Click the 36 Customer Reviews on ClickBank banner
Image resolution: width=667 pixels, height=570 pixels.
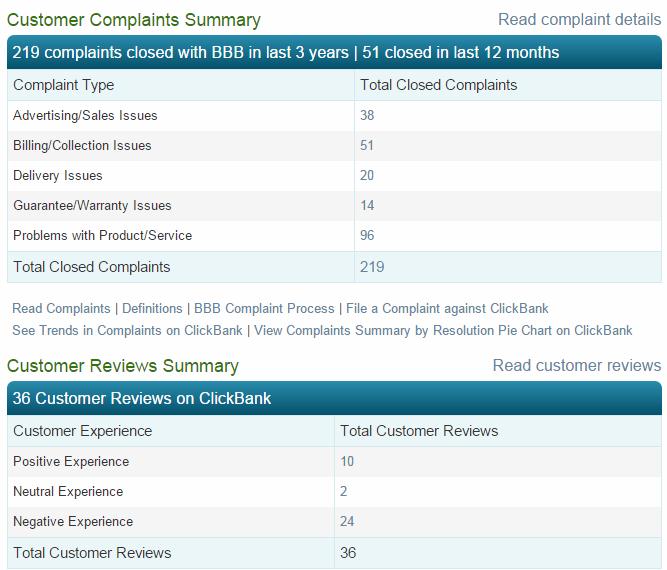(x=334, y=398)
